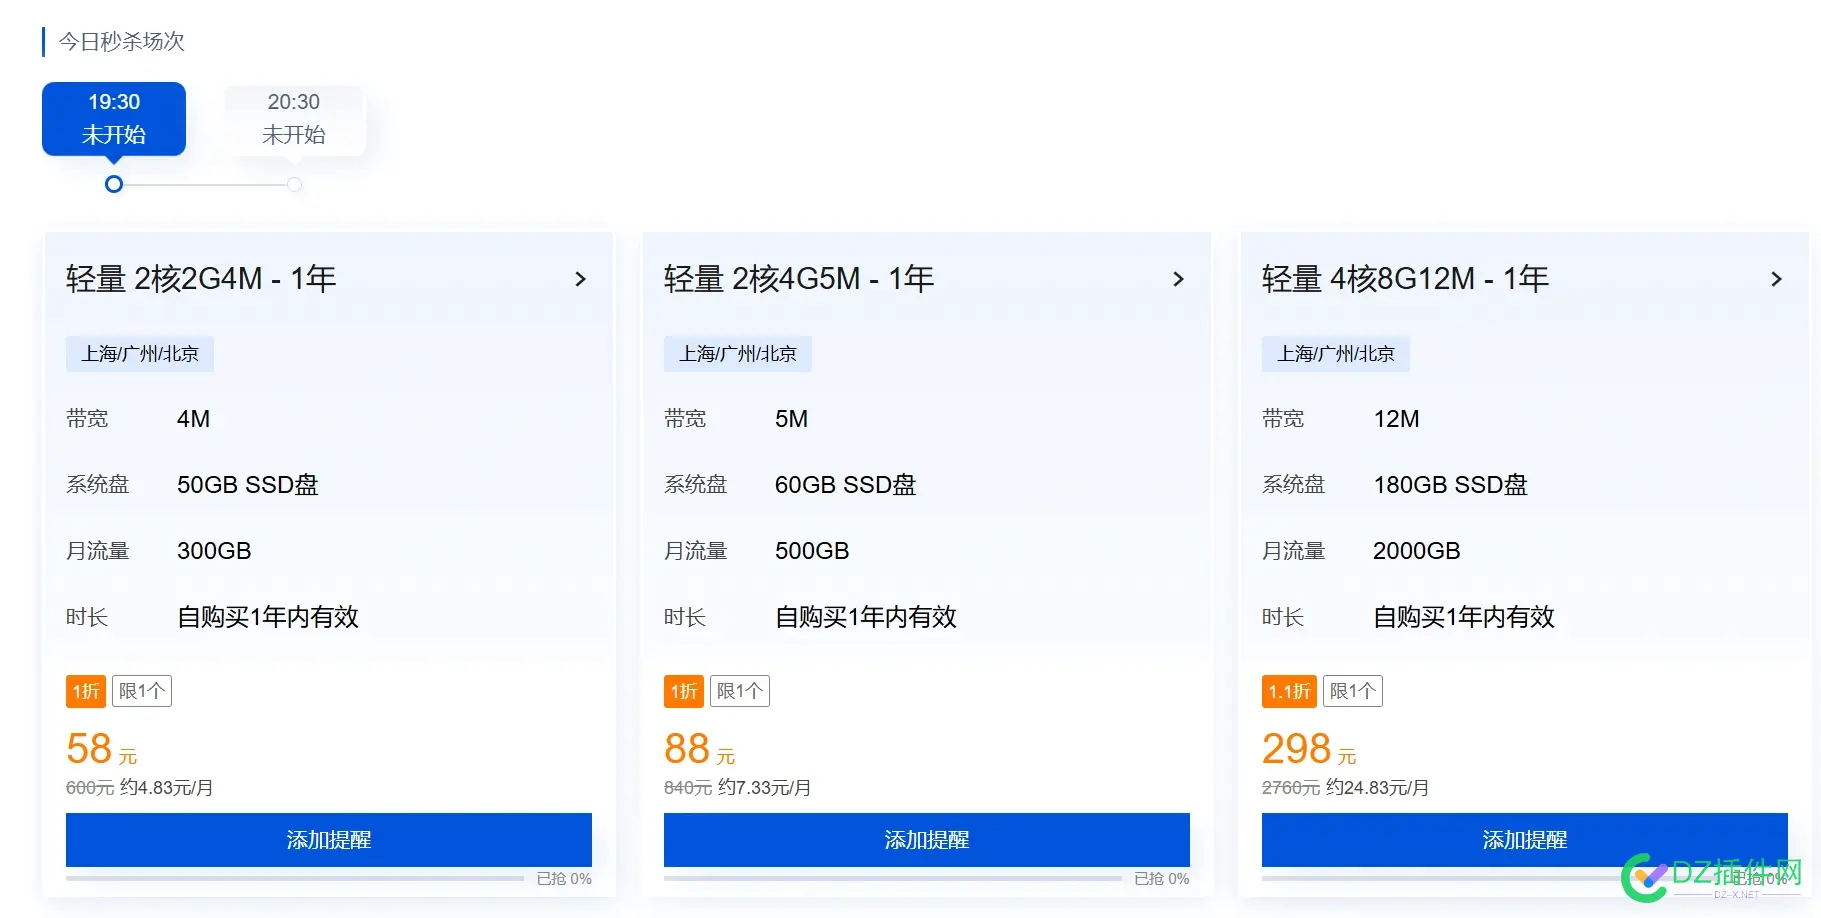Click 上海/广州/北京 tag on the 4核8G12M card
The width and height of the screenshot is (1821, 918).
[1336, 354]
